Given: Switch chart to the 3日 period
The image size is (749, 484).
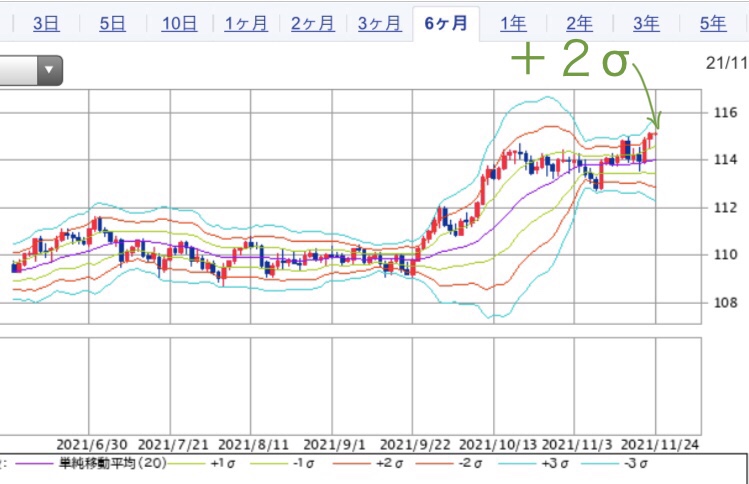Looking at the screenshot, I should click(x=46, y=24).
